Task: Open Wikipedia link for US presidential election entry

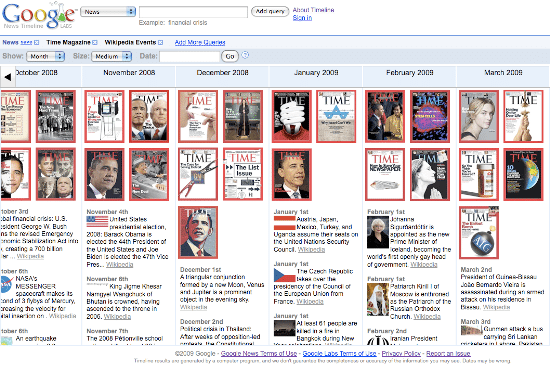Action: 120,264
